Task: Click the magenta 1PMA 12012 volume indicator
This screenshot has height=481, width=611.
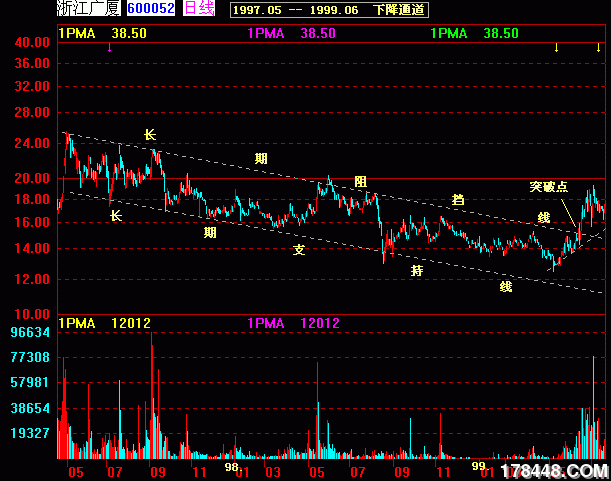Action: click(x=293, y=323)
